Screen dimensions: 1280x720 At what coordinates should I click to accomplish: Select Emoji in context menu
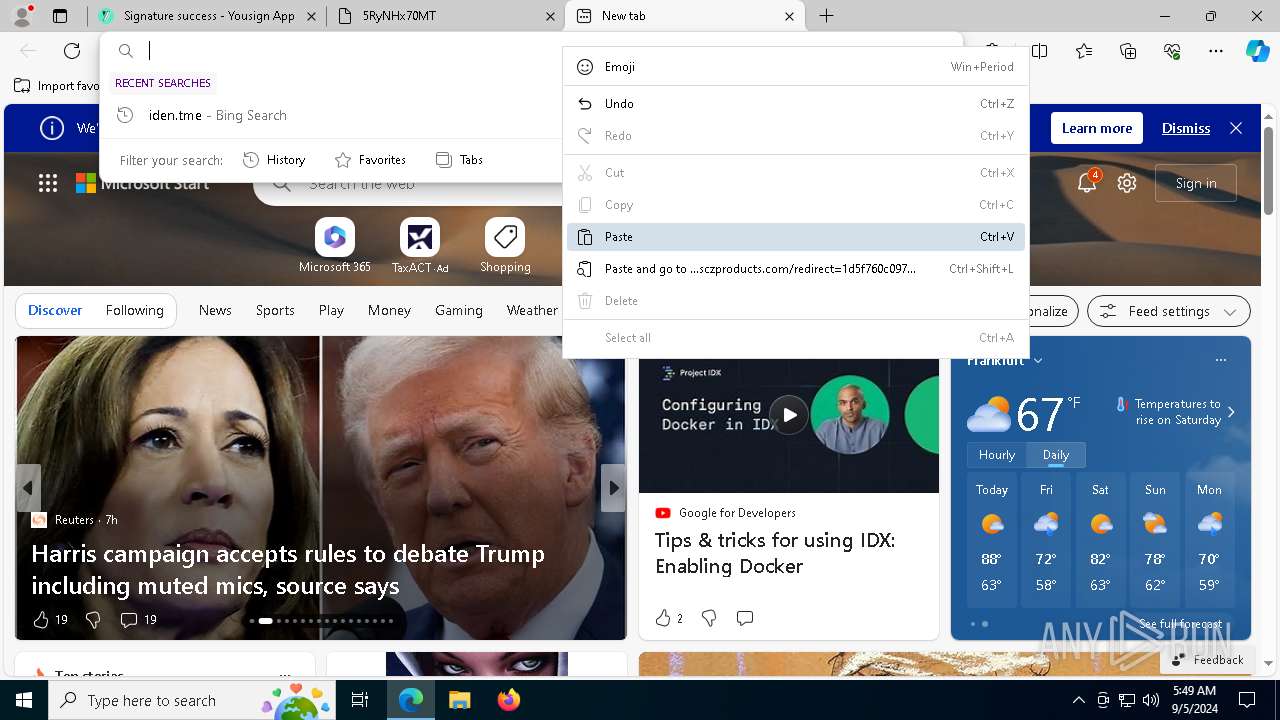[796, 67]
